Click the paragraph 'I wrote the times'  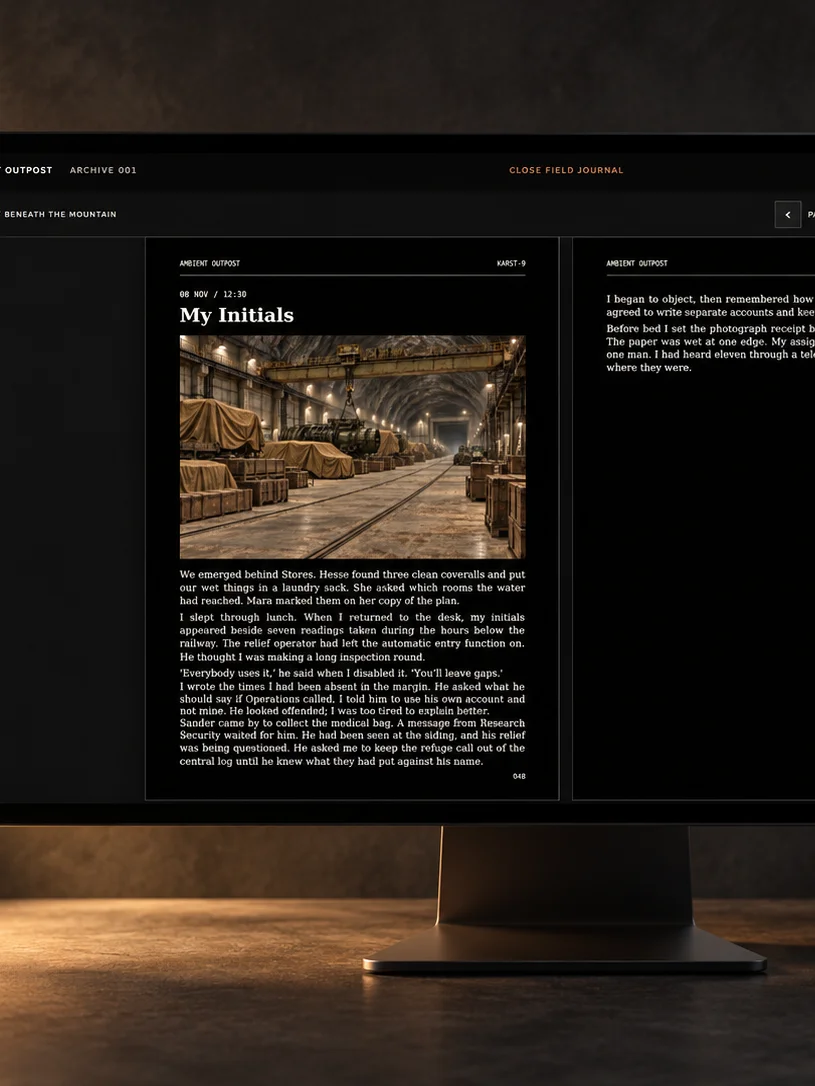click(352, 698)
